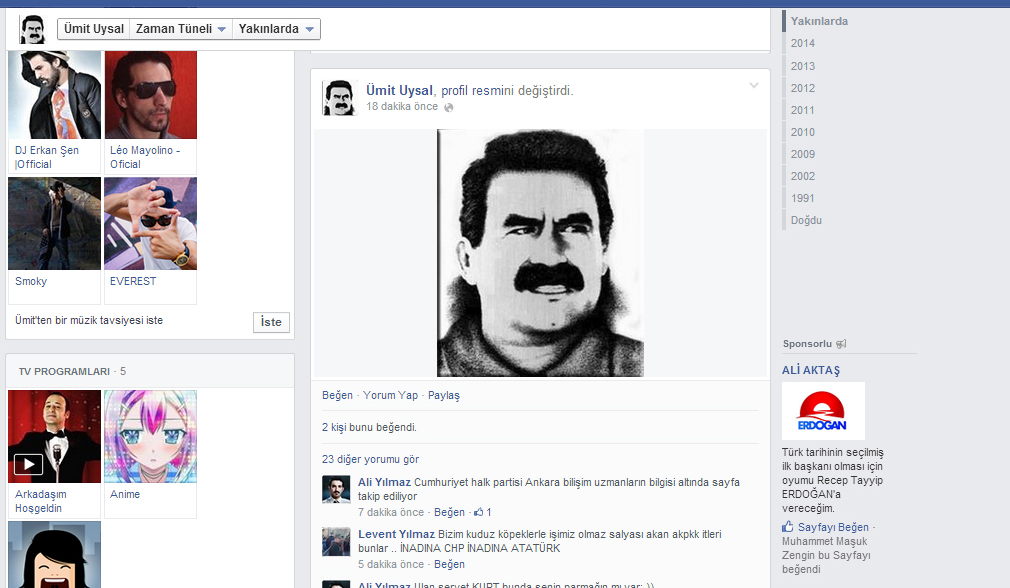Click the Ali Yılmaz commenter name
Viewport: 1010px width, 588px height.
tap(384, 482)
